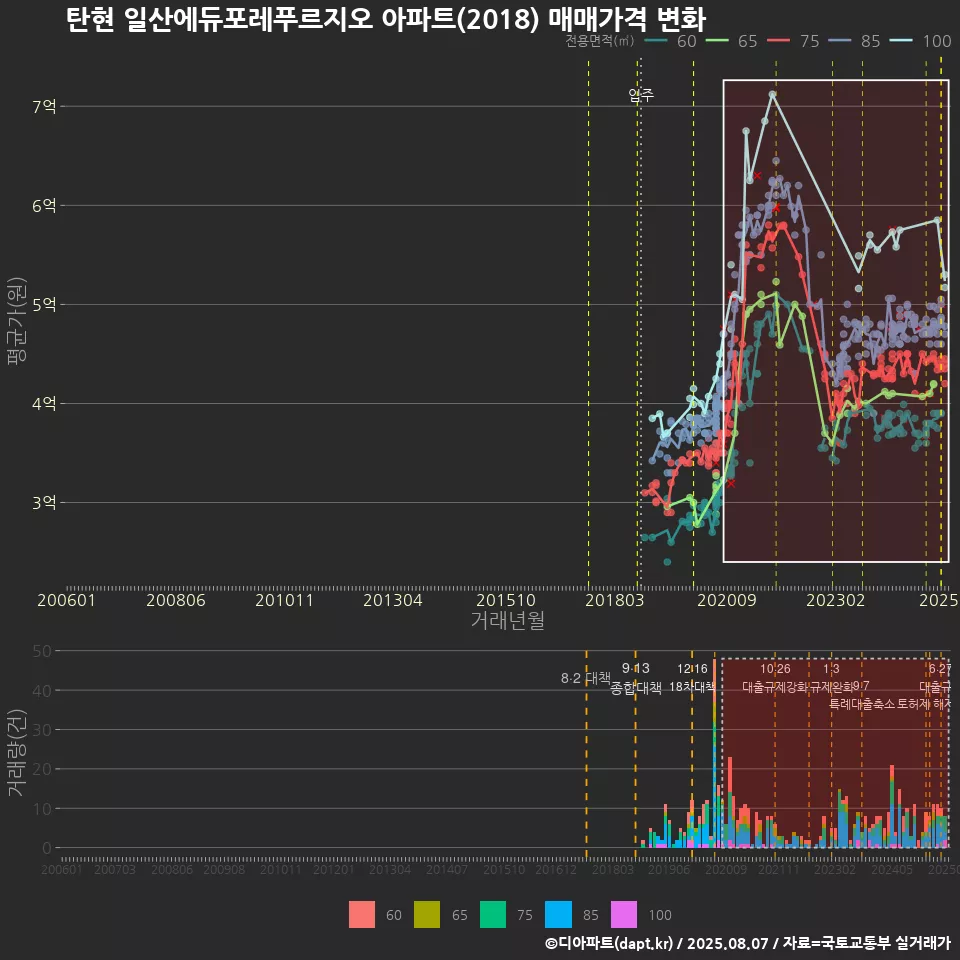Click the 200703 volume chart x-axis label
960x960 pixels.
[114, 869]
